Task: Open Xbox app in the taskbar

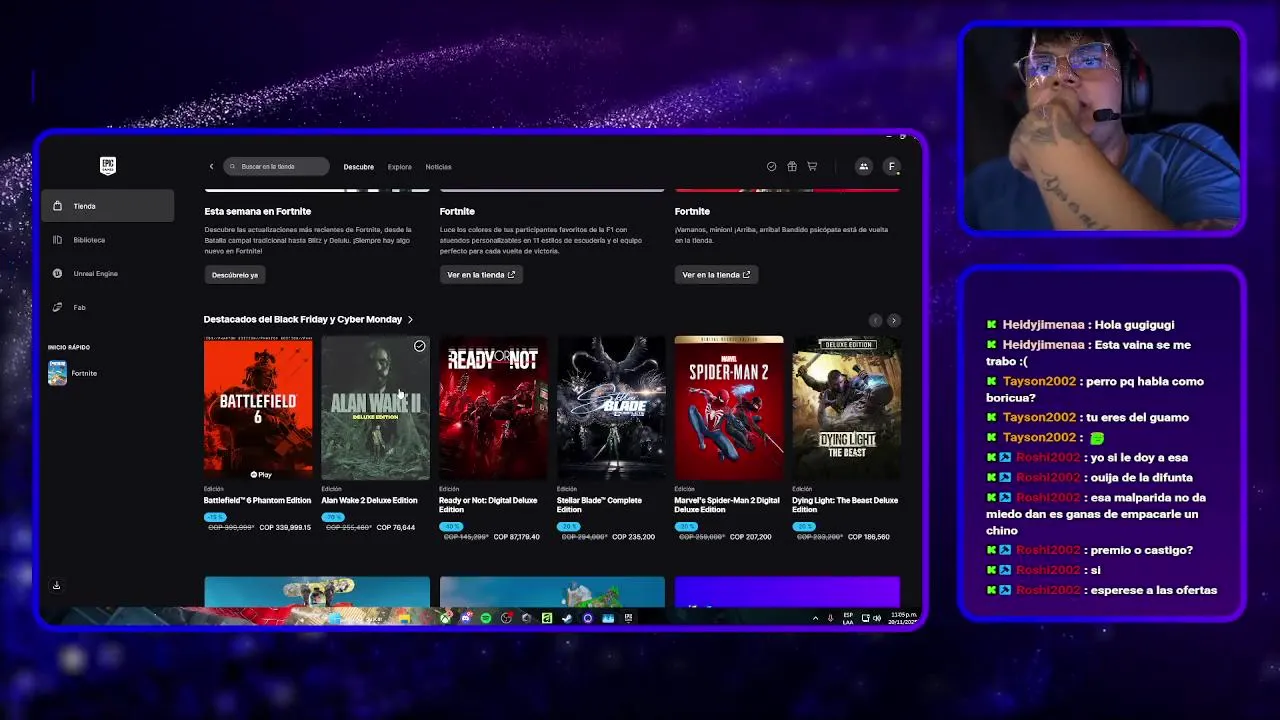Action: tap(446, 618)
